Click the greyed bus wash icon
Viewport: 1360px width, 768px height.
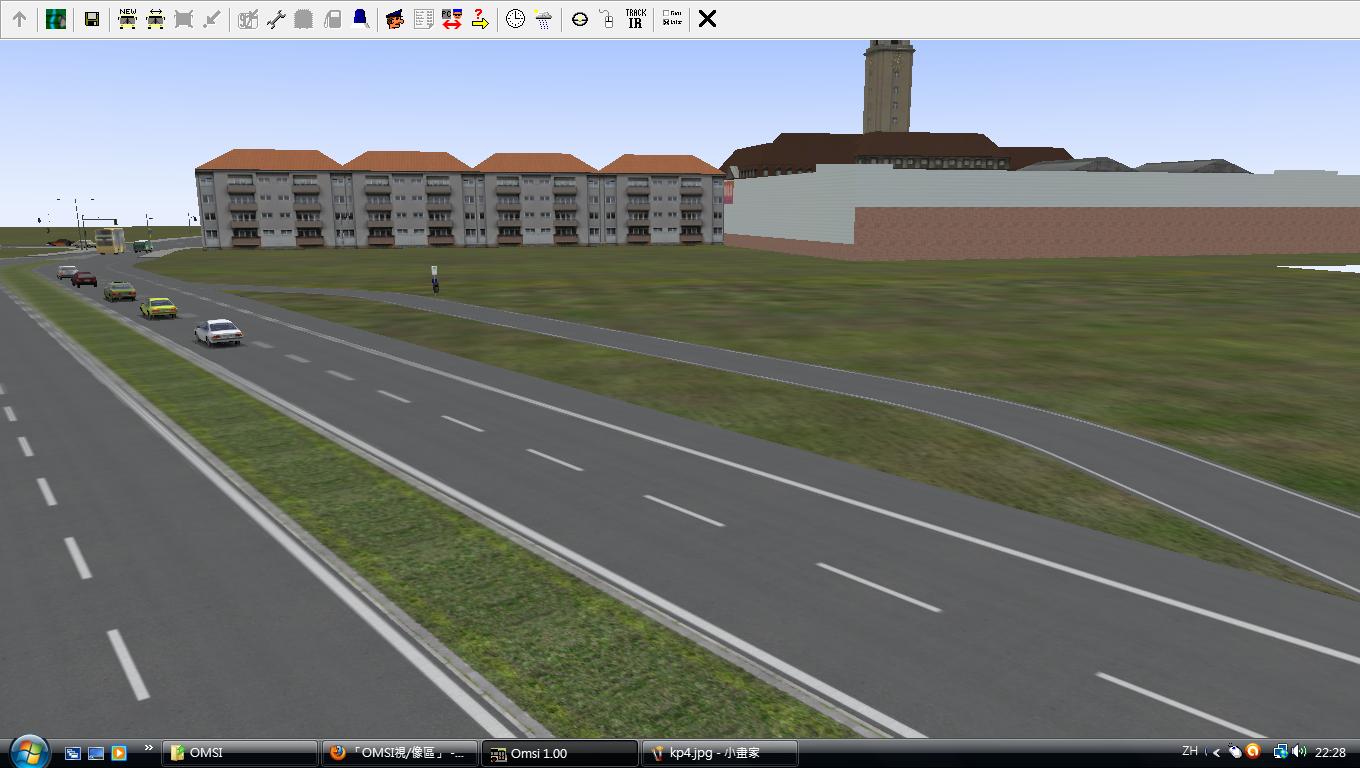point(304,18)
